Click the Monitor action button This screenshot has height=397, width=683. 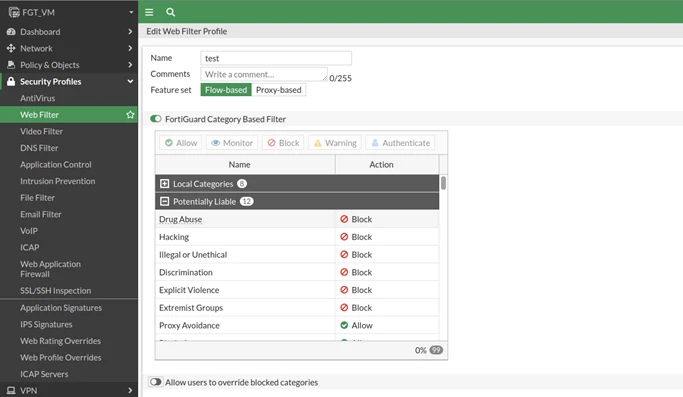[x=232, y=143]
